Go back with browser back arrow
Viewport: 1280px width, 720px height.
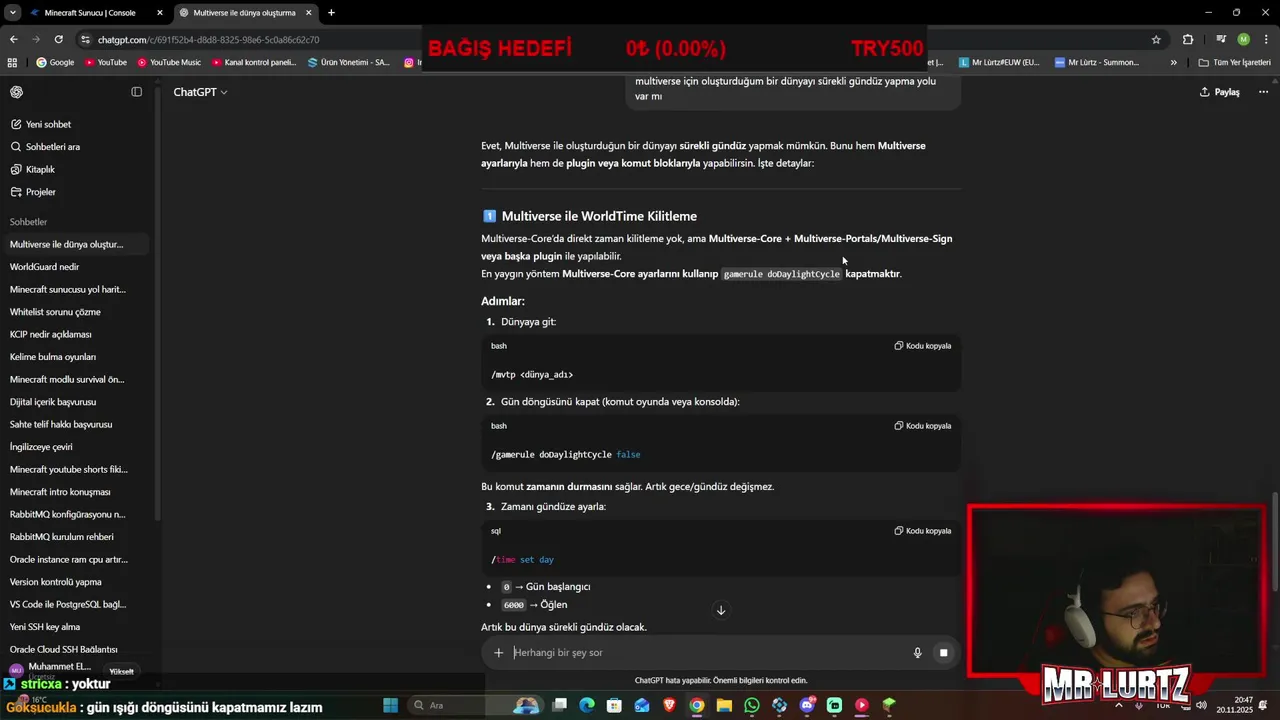coord(13,39)
